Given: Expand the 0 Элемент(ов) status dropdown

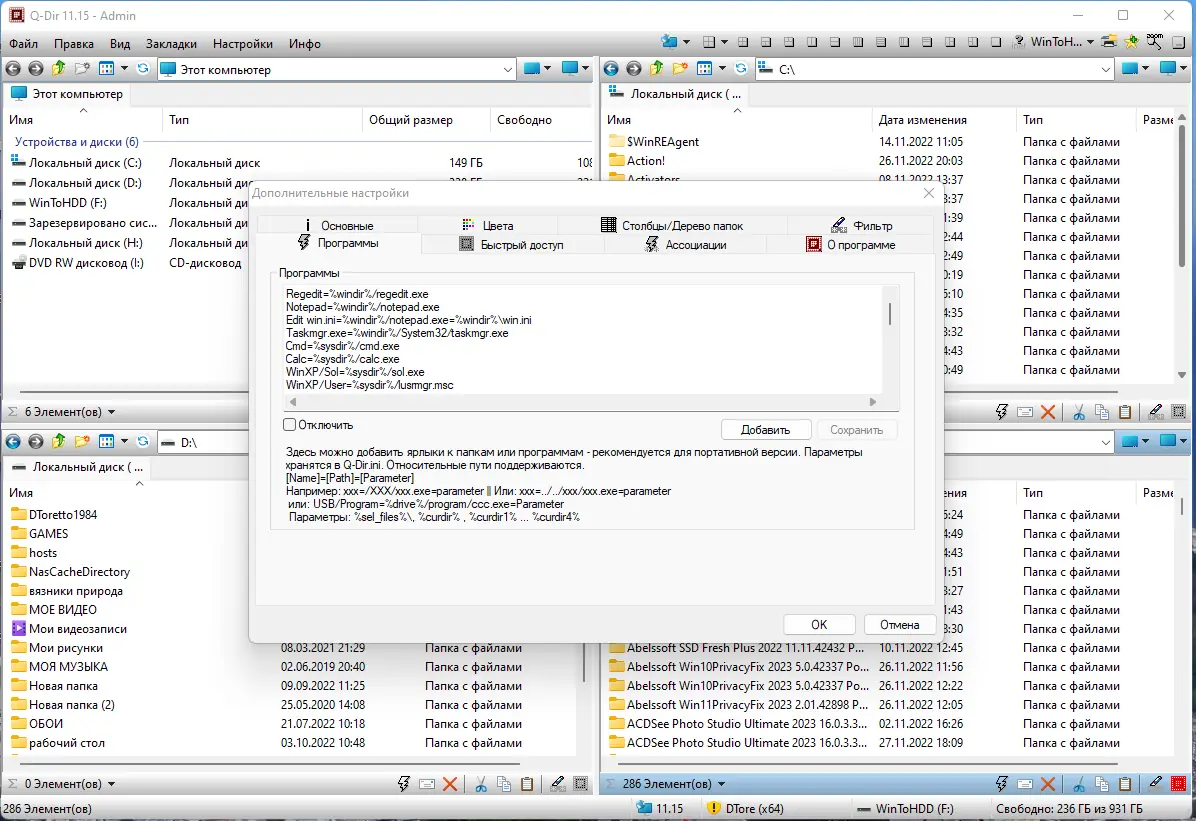Looking at the screenshot, I should point(111,784).
